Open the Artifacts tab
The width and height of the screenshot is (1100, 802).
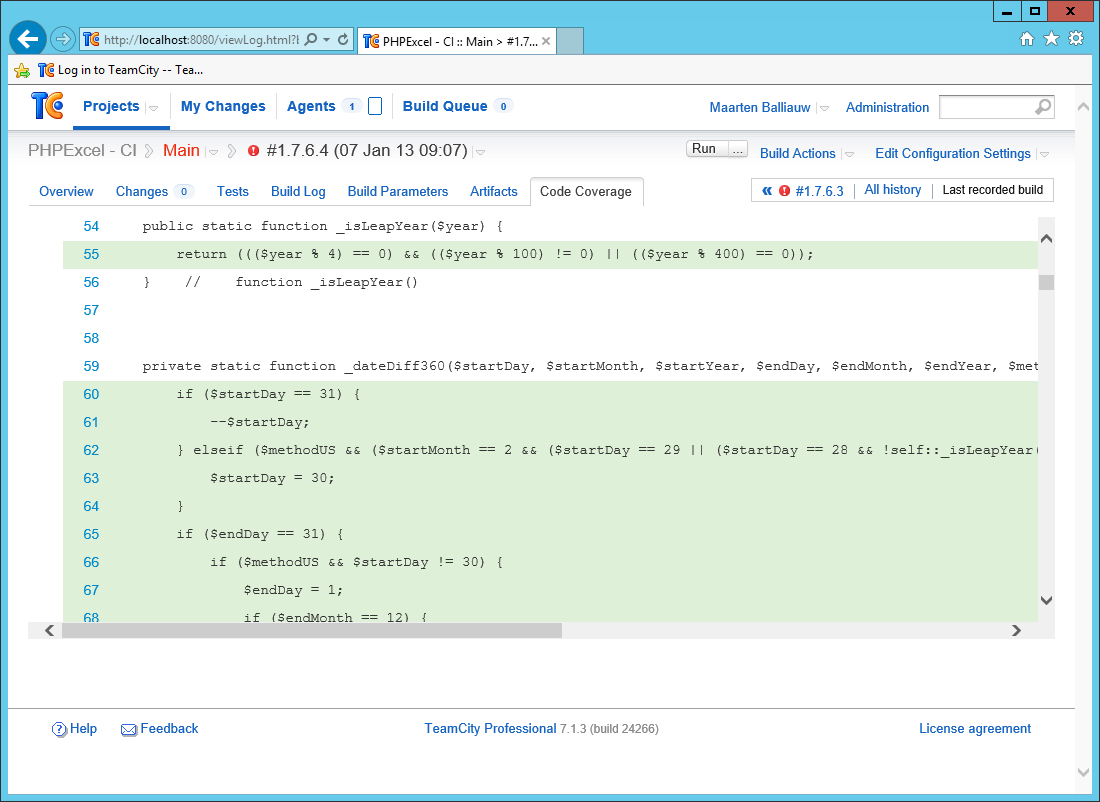point(494,191)
